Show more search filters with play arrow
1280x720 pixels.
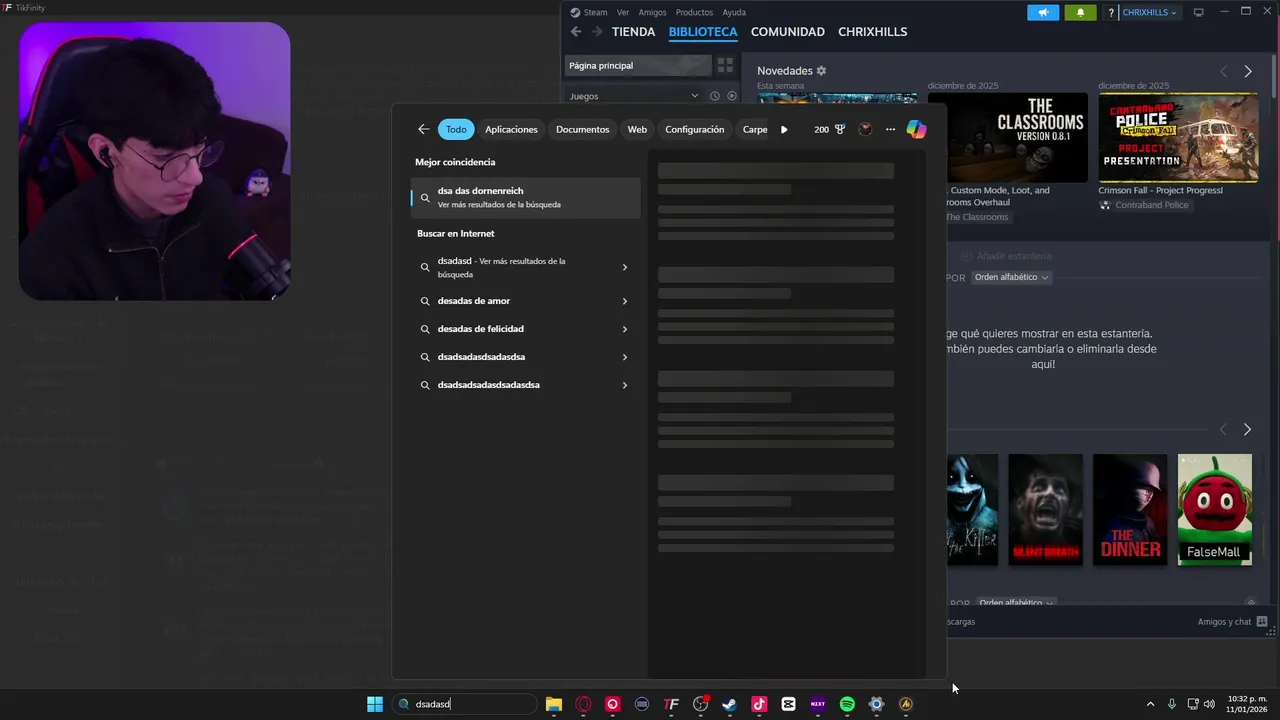click(784, 129)
